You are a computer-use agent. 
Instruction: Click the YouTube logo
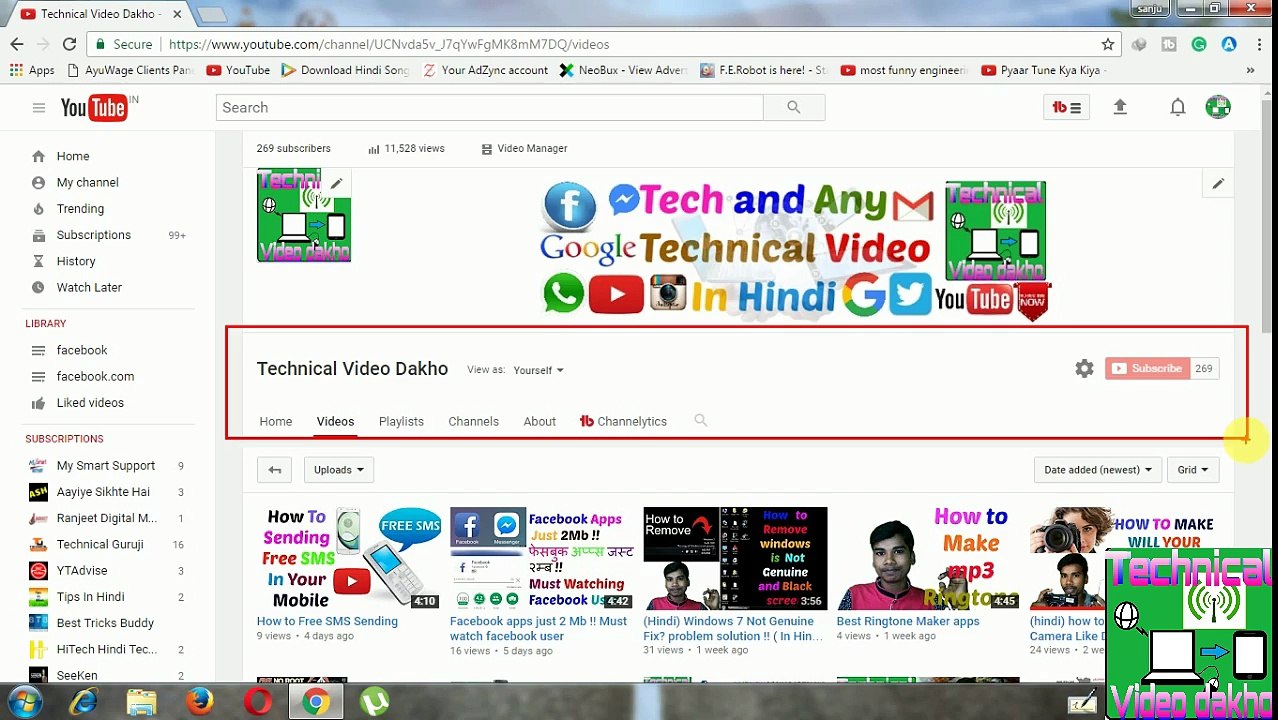pos(95,108)
